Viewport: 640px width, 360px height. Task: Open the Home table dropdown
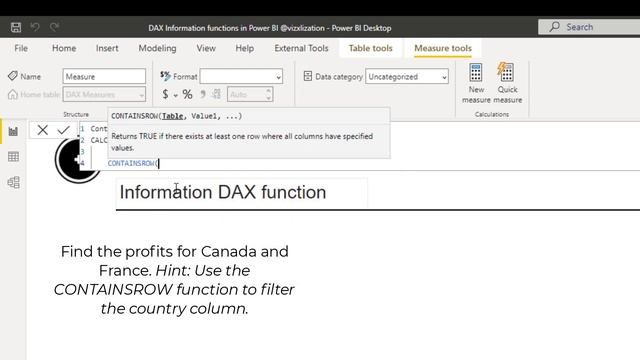104,94
